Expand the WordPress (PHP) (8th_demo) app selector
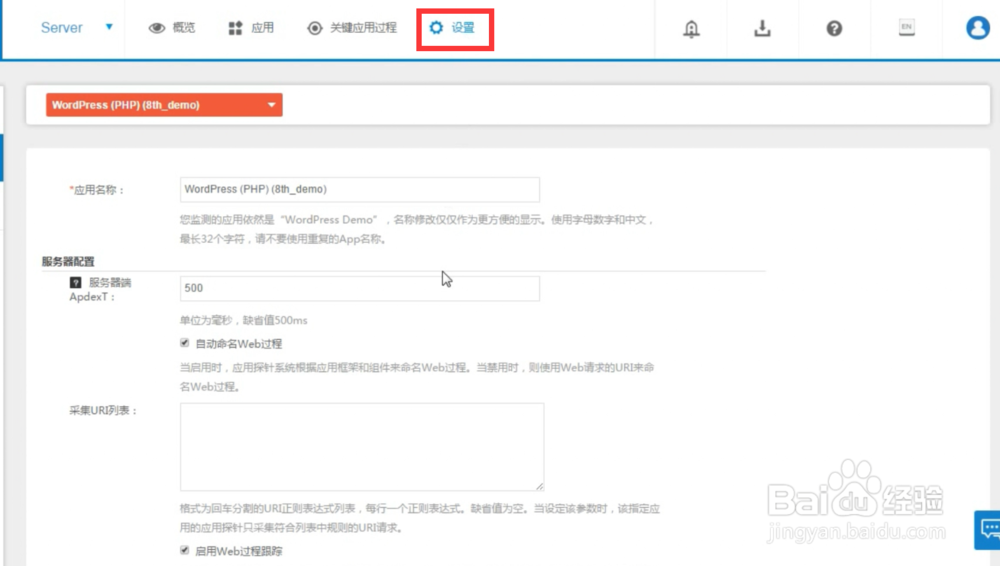Image resolution: width=1000 pixels, height=566 pixels. pos(164,105)
